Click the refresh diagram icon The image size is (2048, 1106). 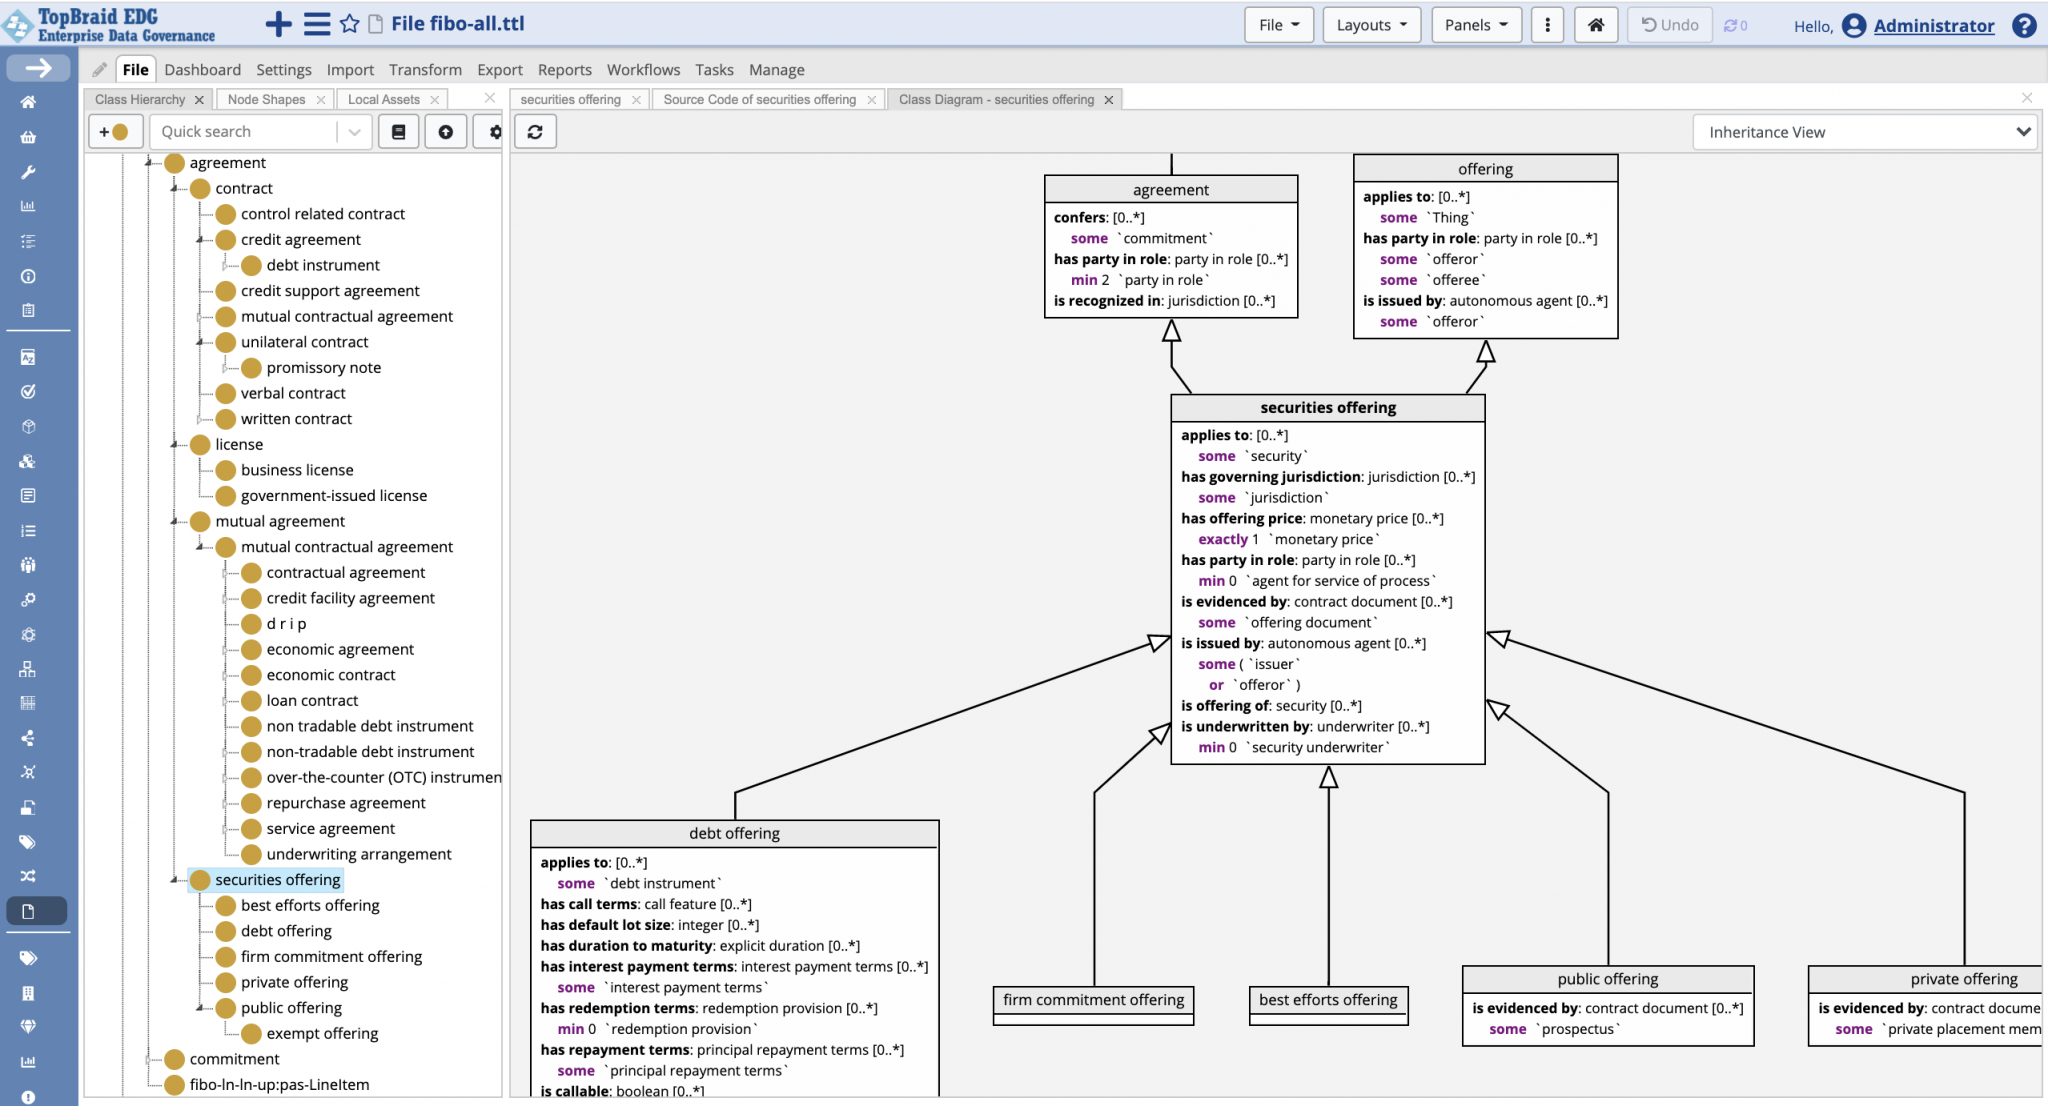click(x=535, y=132)
